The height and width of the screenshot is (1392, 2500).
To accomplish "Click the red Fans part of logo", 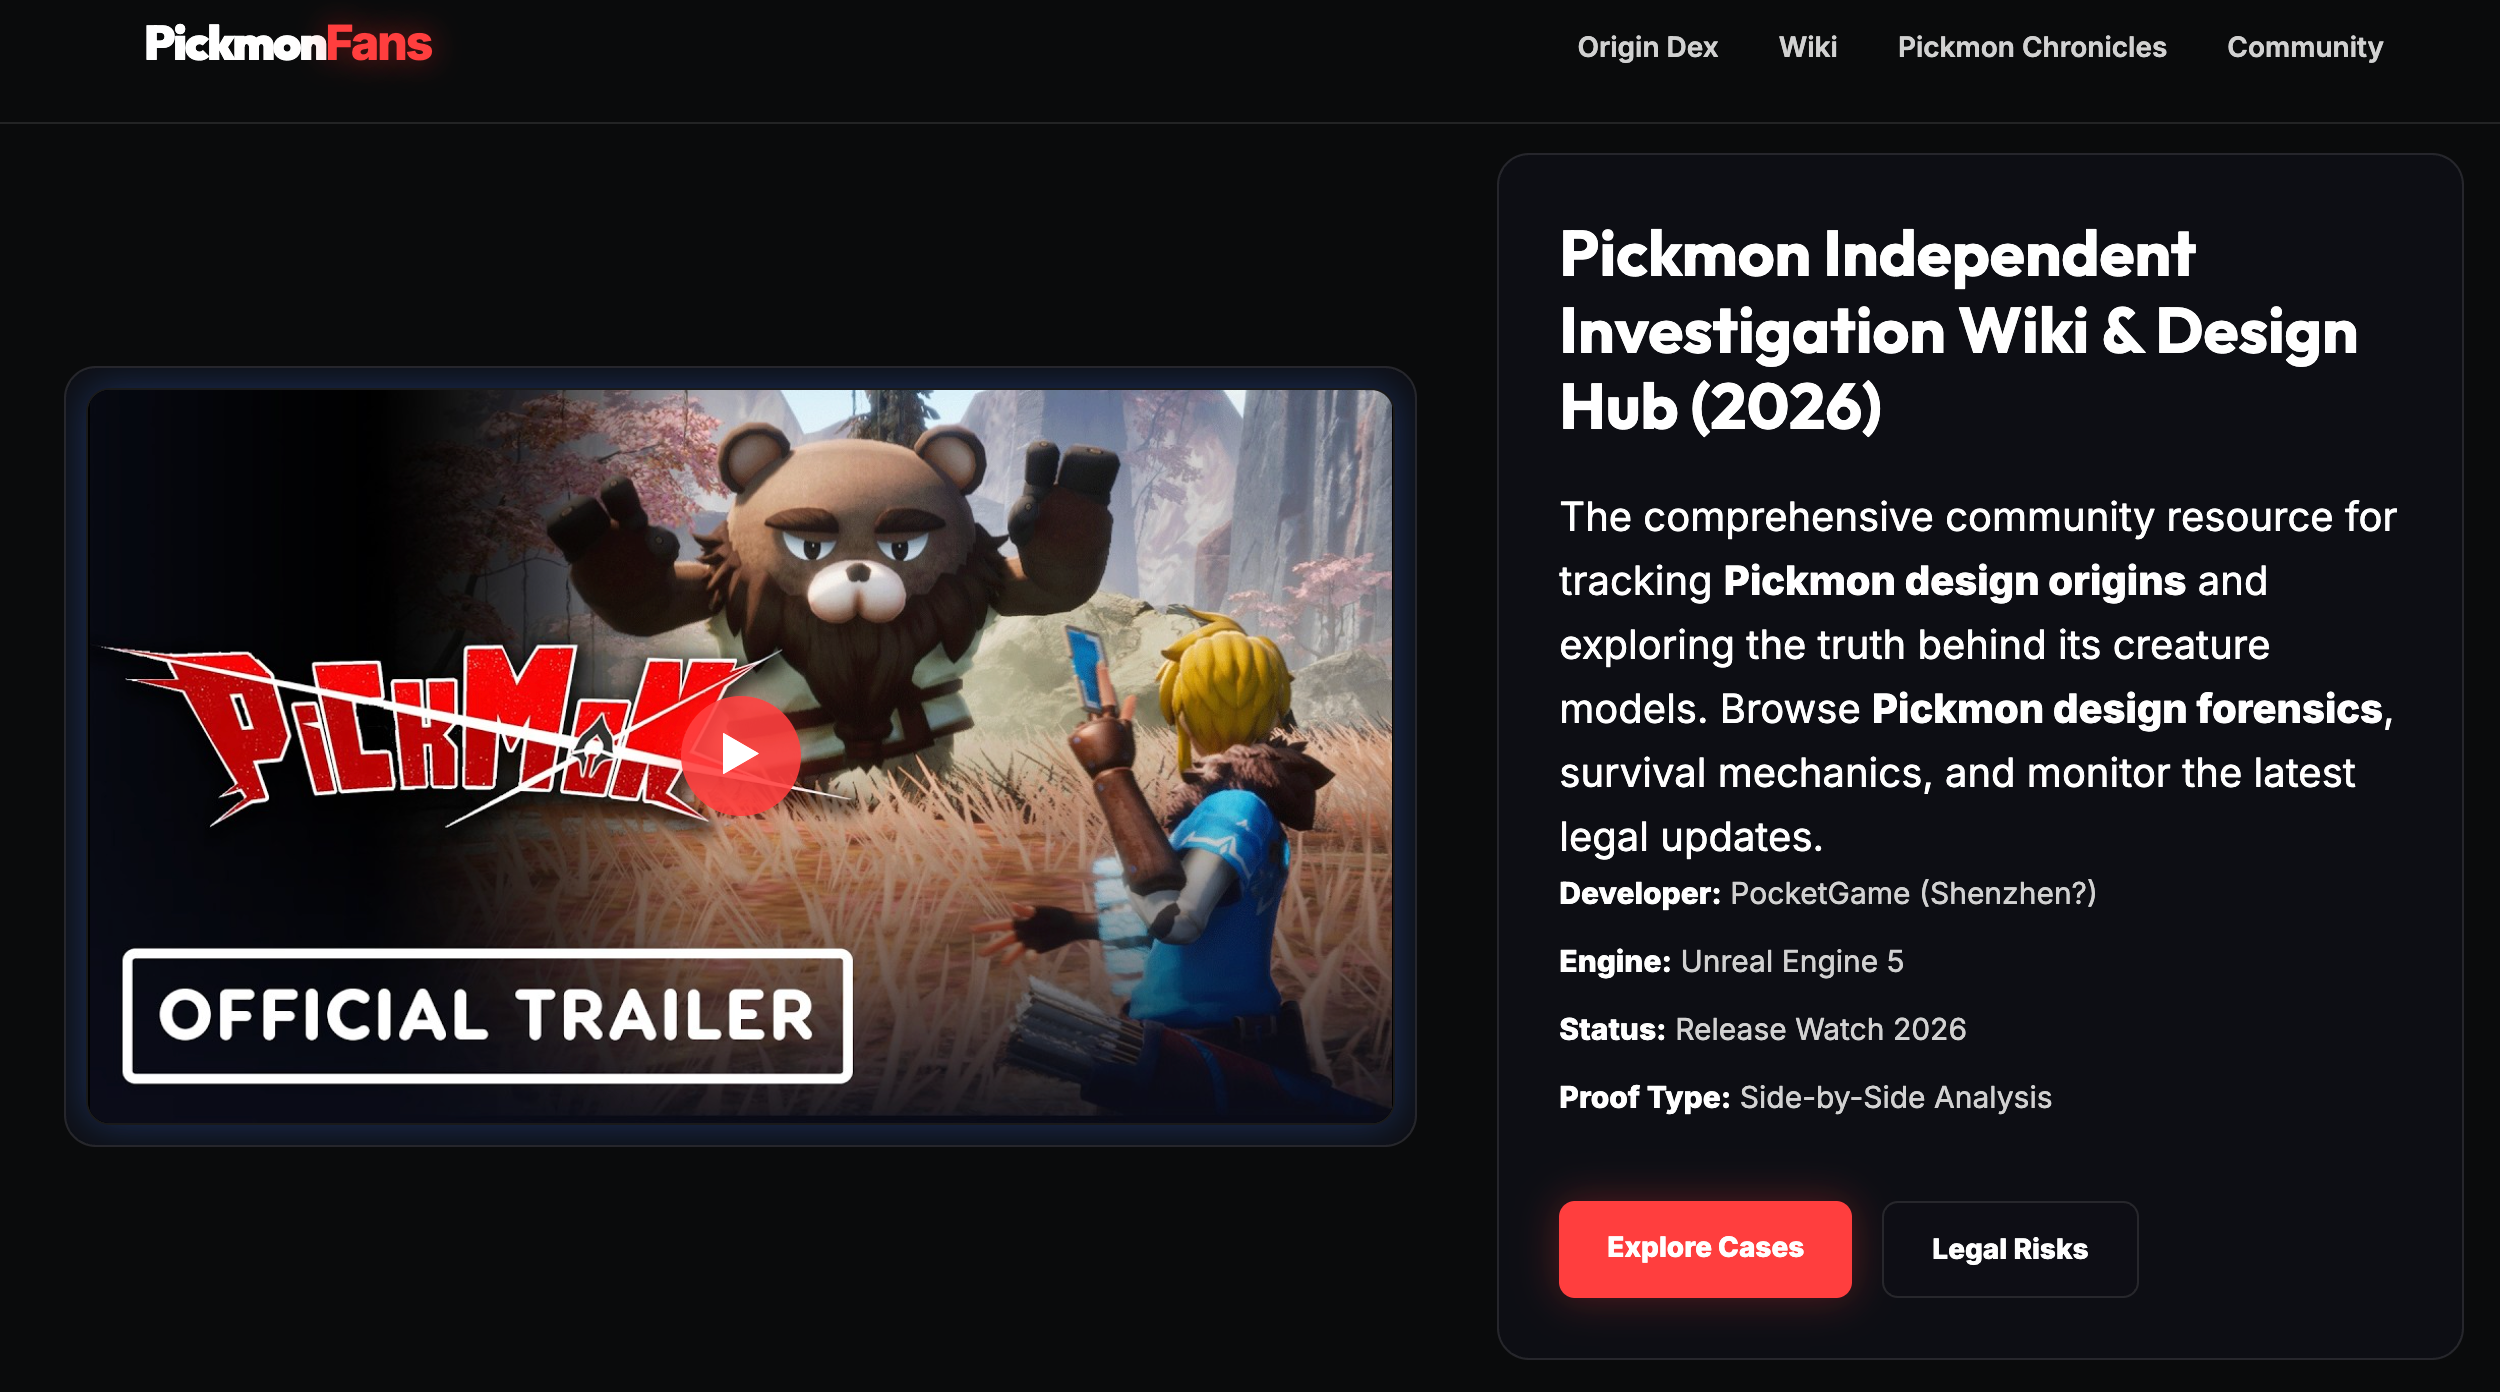I will point(380,44).
